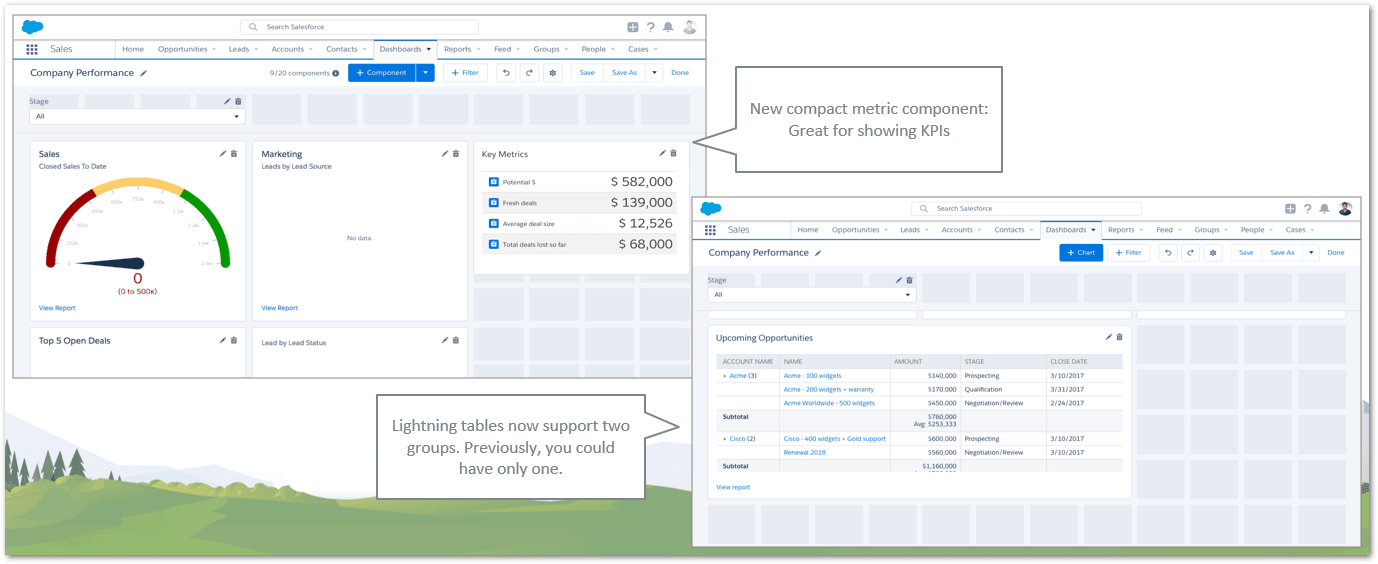Delete the Marketing widget with trash icon
The height and width of the screenshot is (564, 1378).
tap(456, 153)
